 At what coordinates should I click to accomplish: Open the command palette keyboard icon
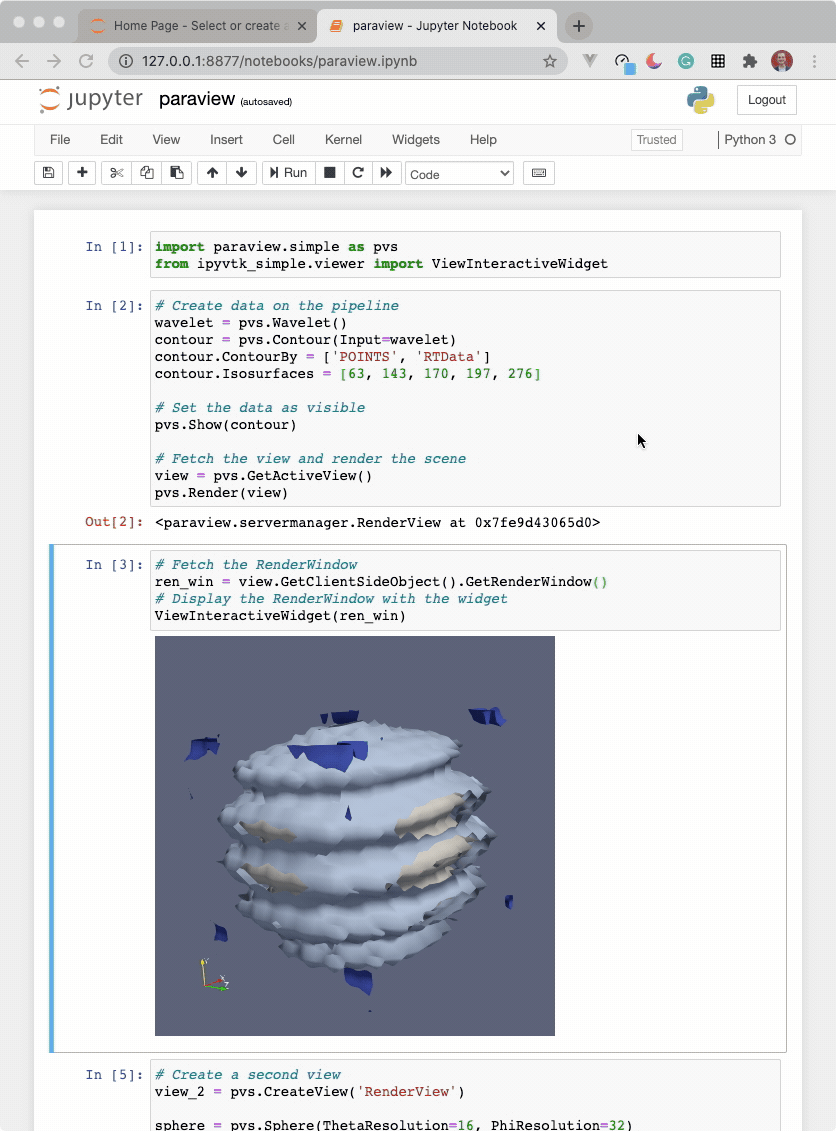(x=539, y=173)
